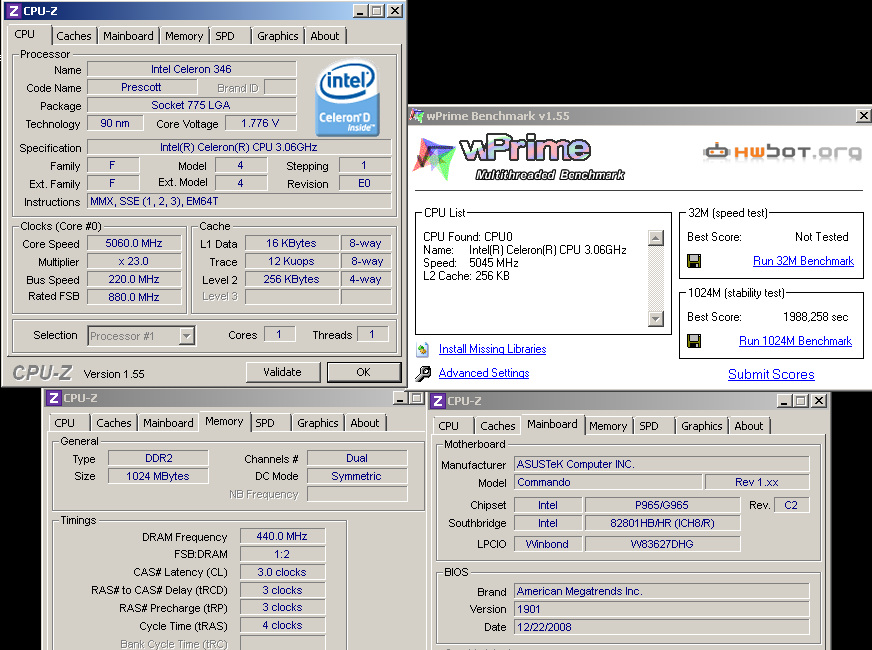Click the memory Size value 1024 MBytes
Image resolution: width=872 pixels, height=650 pixels.
[158, 476]
